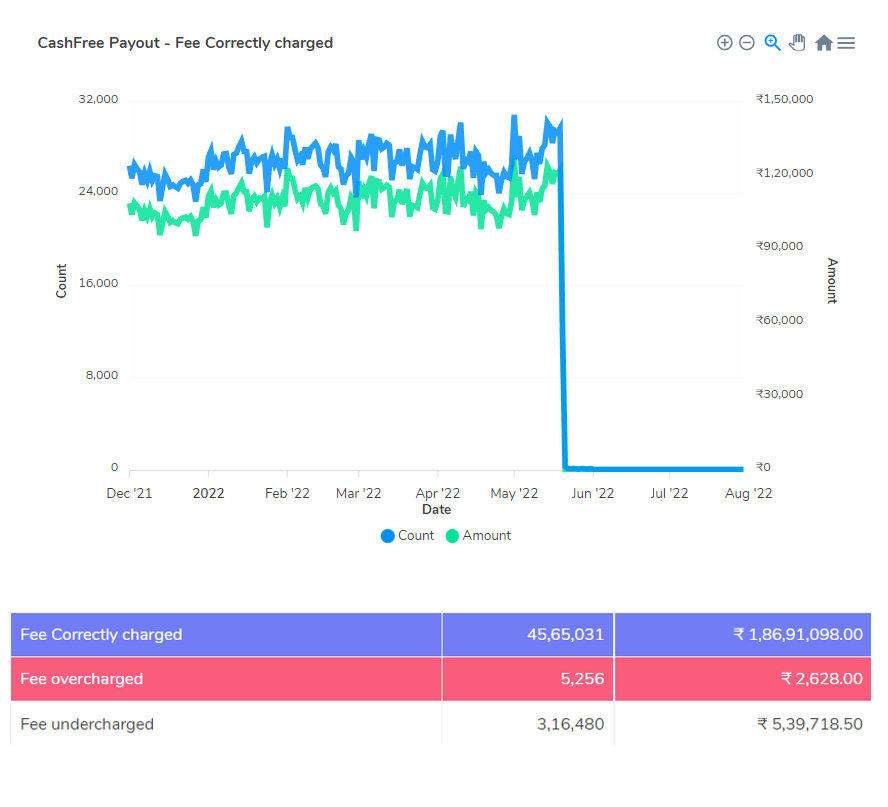Open the chart hamburger menu
Screen dimensions: 888x807
tap(846, 43)
